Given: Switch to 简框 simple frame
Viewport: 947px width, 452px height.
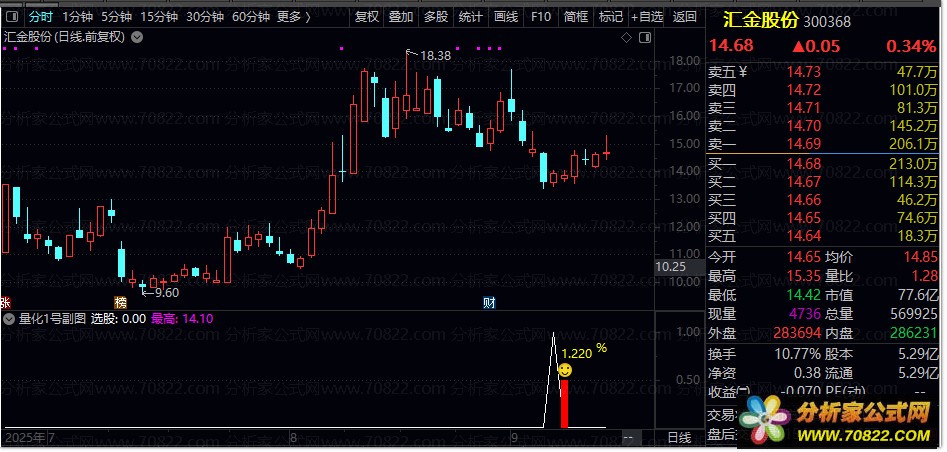Looking at the screenshot, I should click(x=576, y=17).
